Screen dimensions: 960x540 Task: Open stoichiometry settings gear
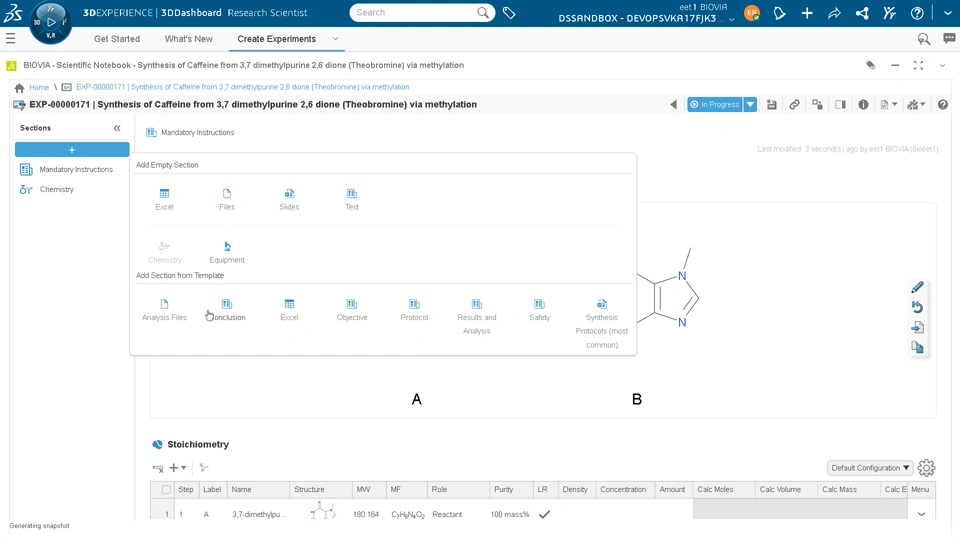(926, 468)
